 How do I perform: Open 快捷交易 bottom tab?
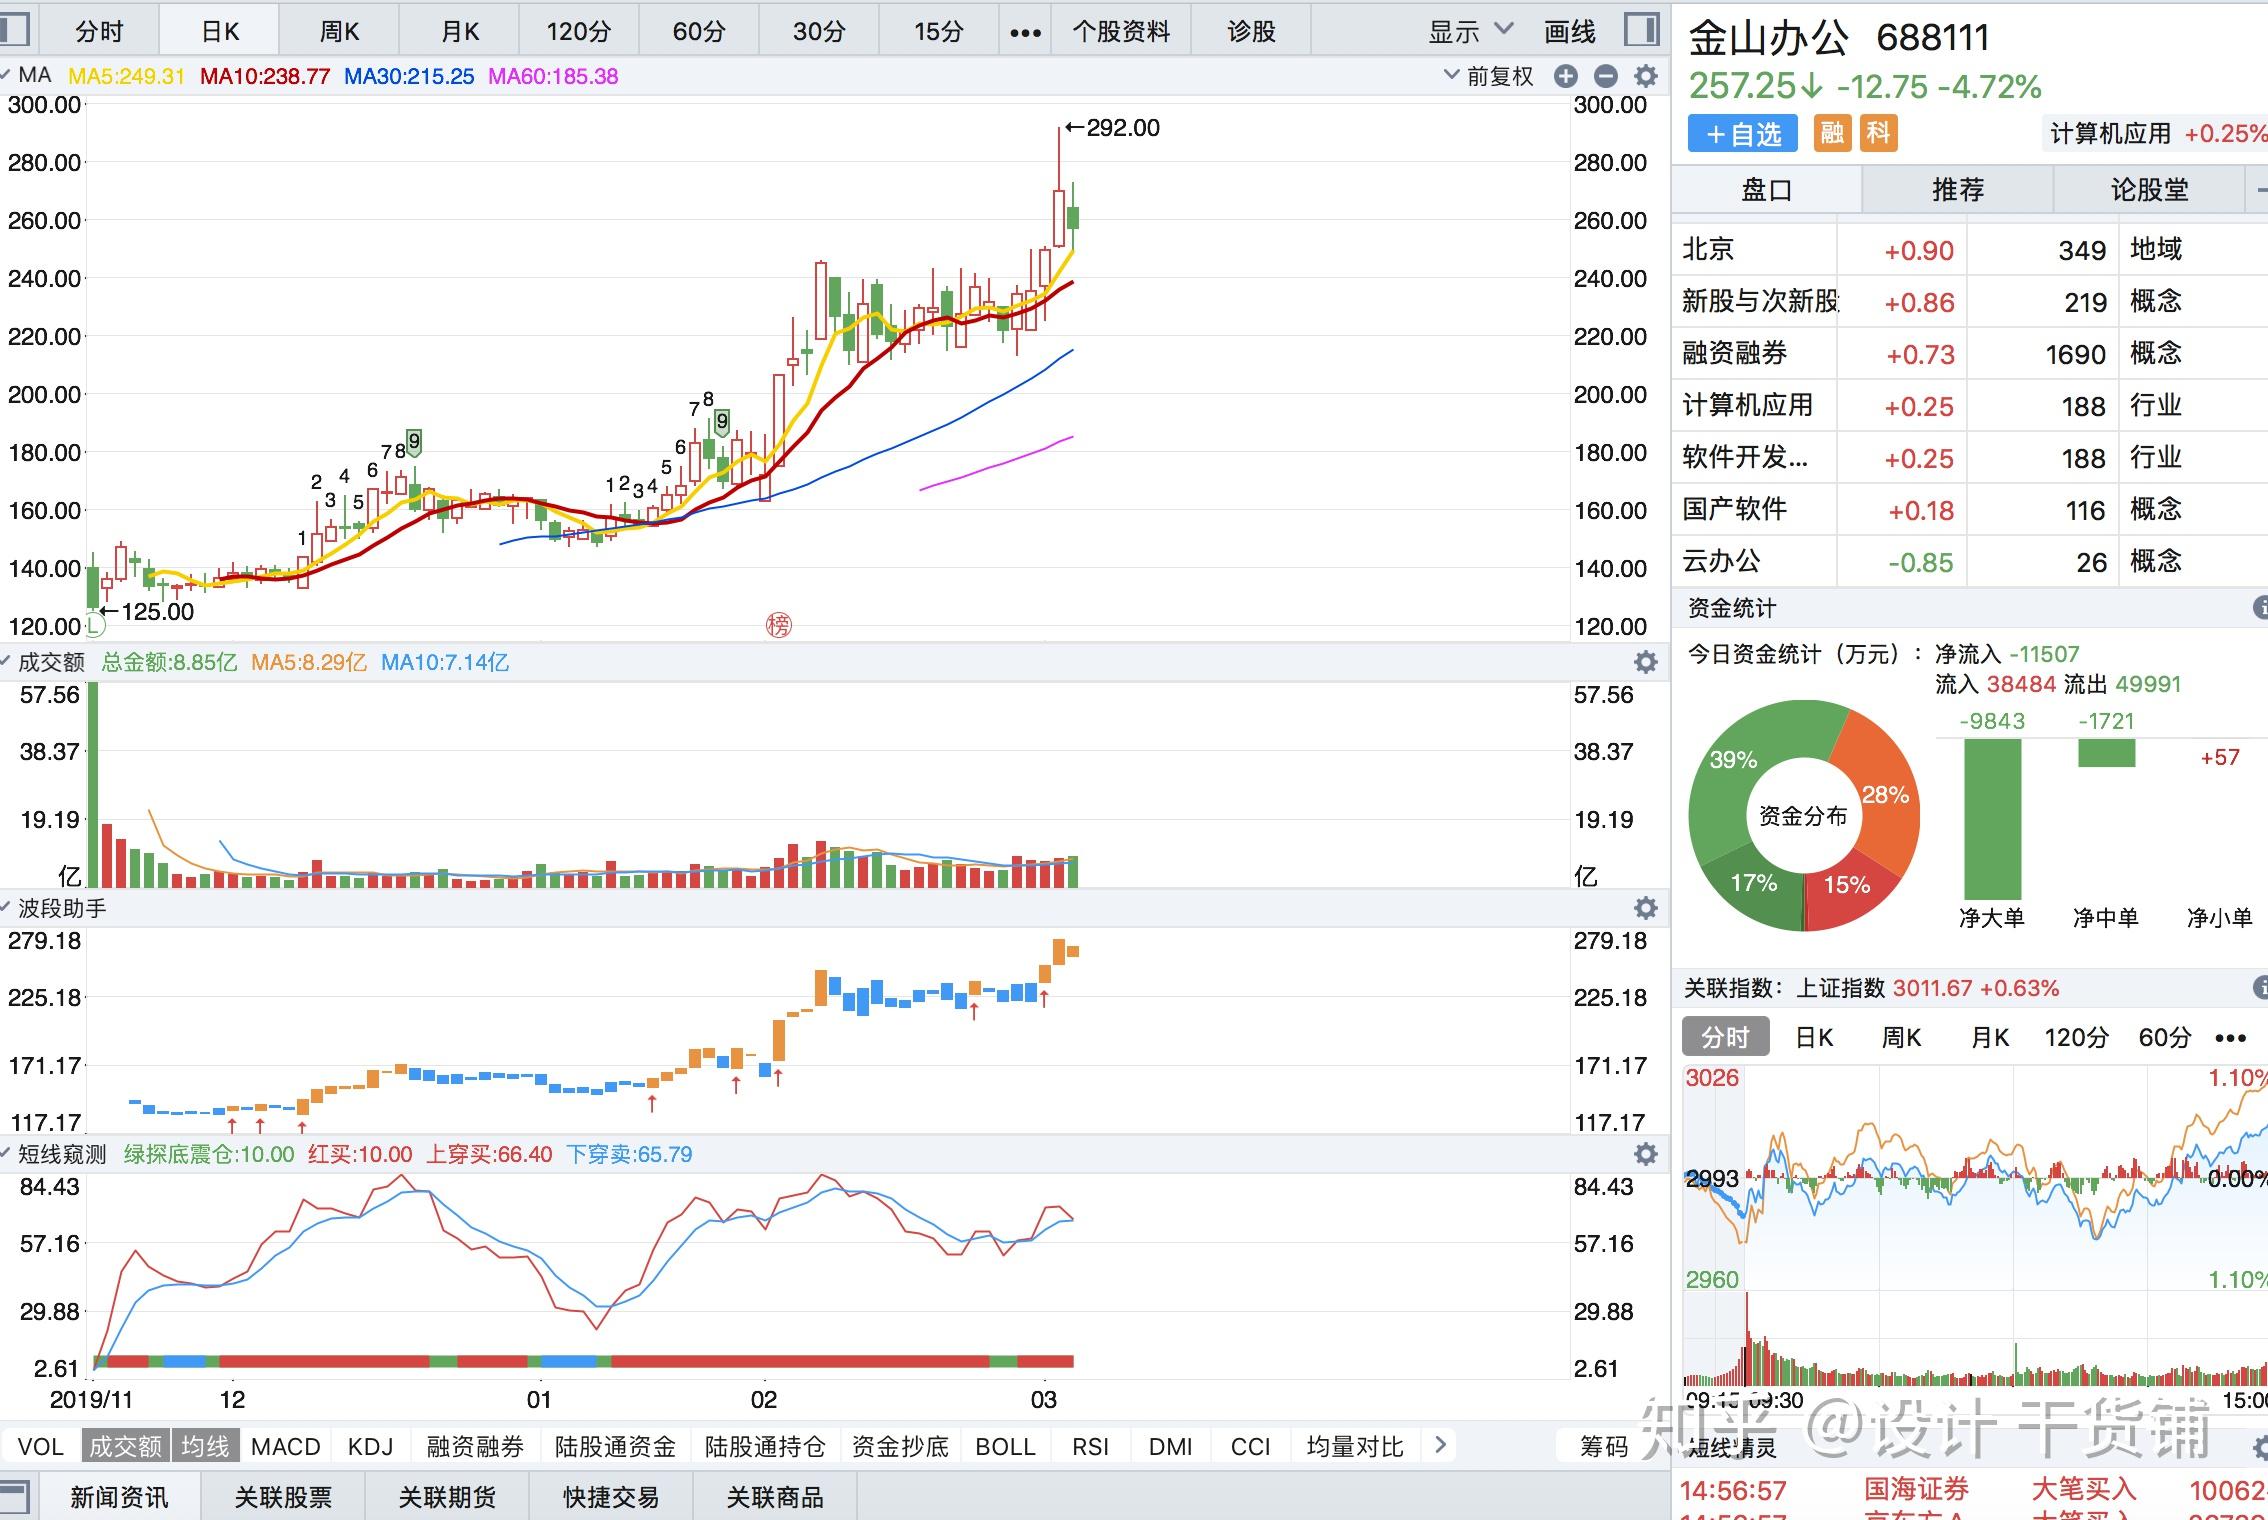click(611, 1497)
